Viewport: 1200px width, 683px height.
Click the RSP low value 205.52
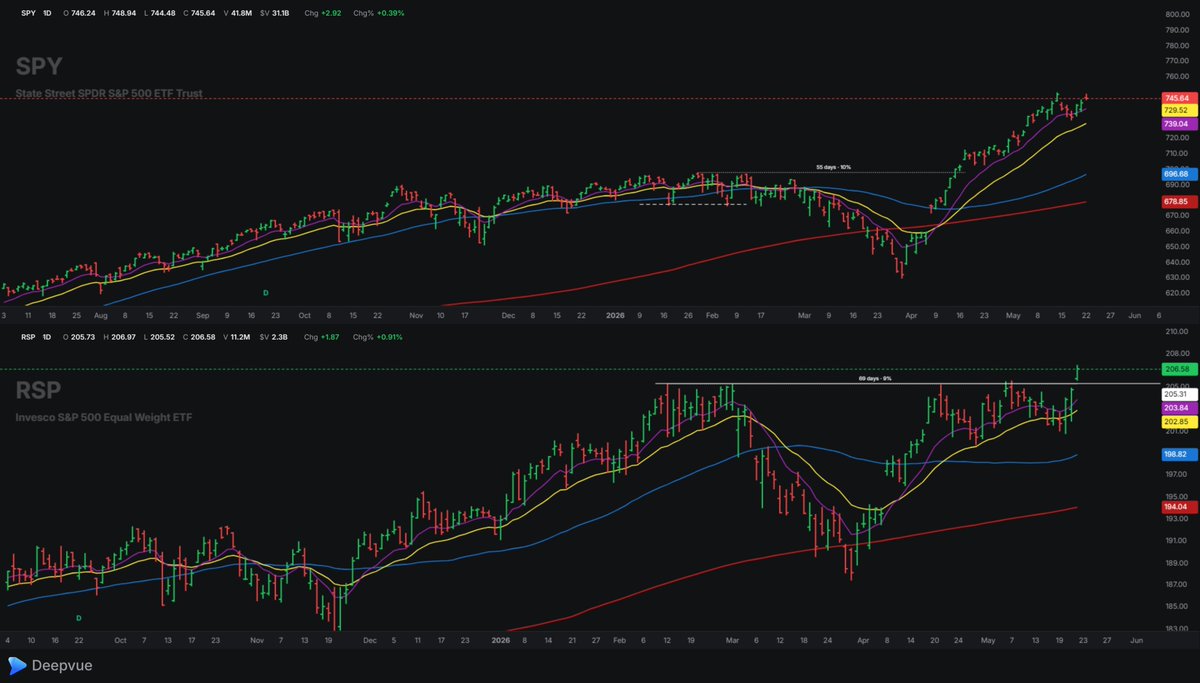(162, 337)
